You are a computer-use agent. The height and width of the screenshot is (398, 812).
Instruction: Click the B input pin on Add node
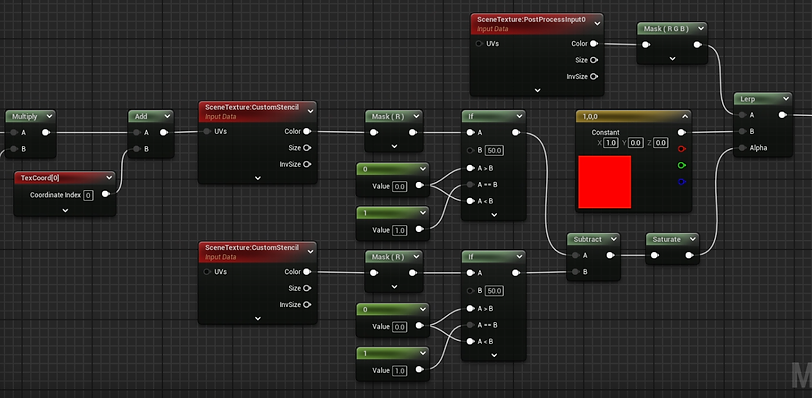coord(137,149)
